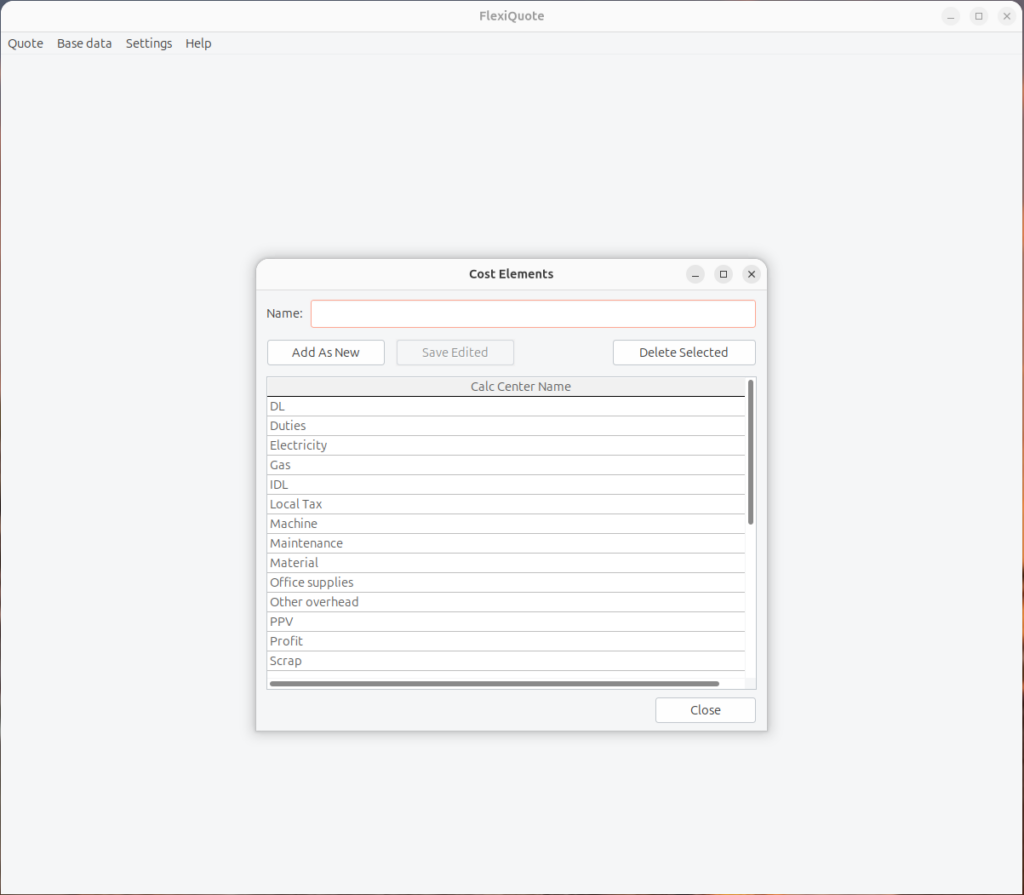
Task: Minimize the Cost Elements dialog window
Action: pyautogui.click(x=695, y=274)
